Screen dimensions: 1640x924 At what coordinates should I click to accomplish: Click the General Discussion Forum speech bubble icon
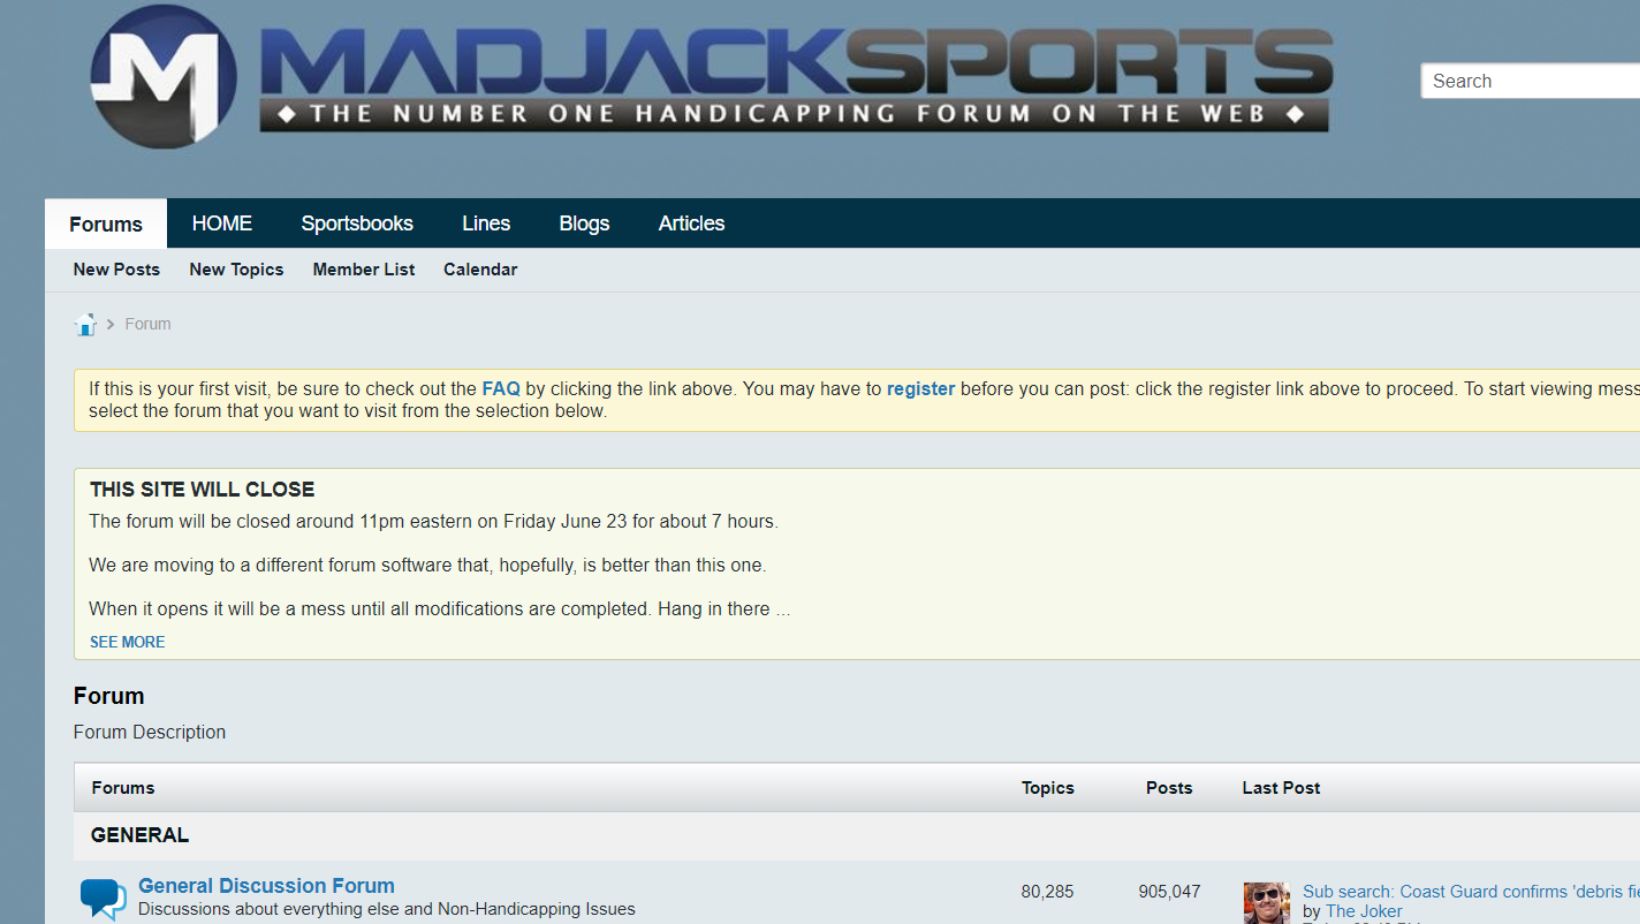tap(103, 897)
